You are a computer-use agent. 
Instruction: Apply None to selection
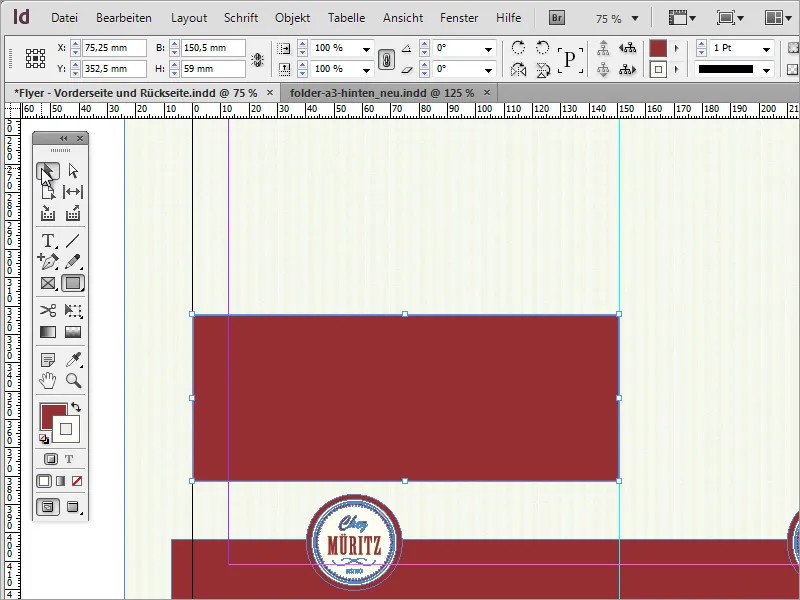click(x=77, y=481)
